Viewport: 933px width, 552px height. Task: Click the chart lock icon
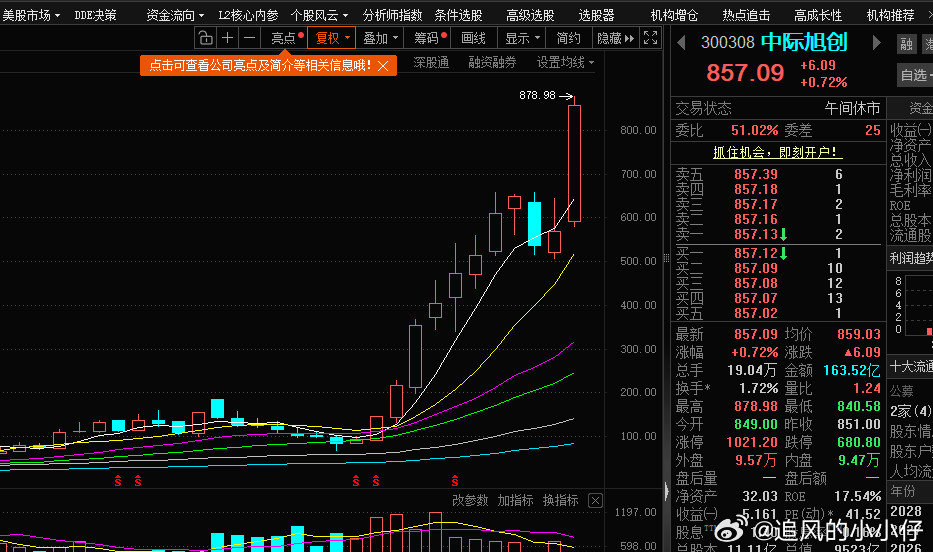tap(205, 38)
